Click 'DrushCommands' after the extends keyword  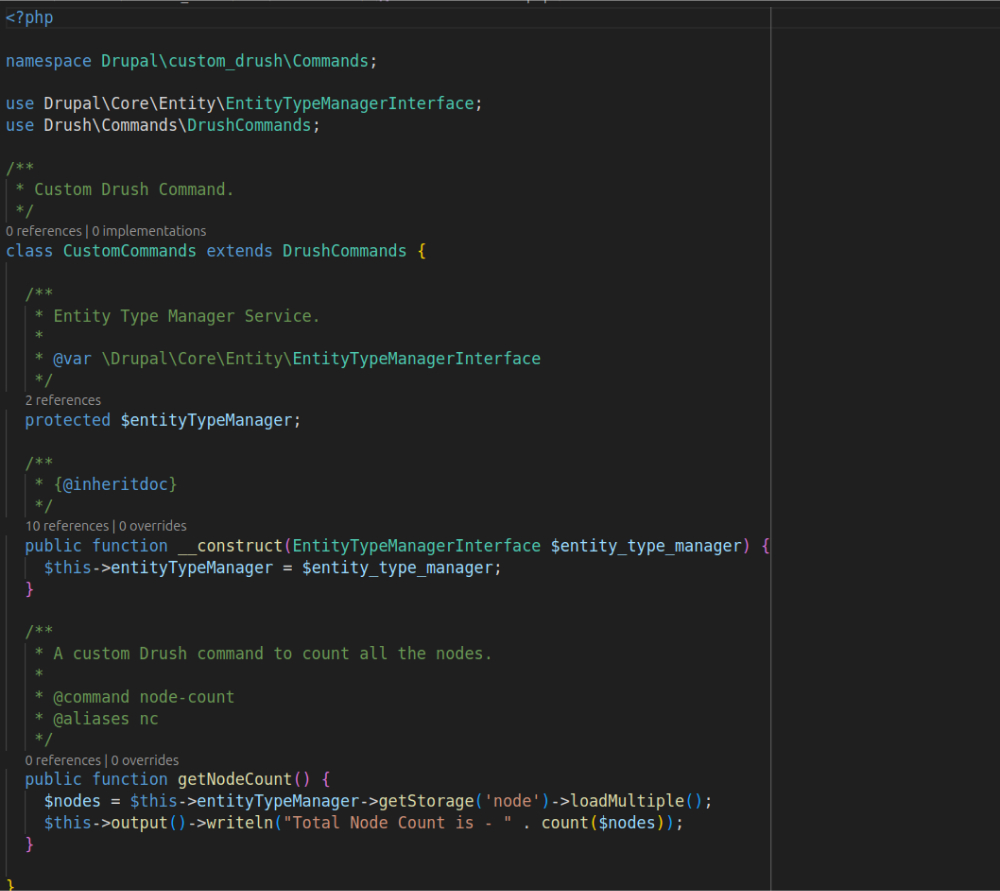click(x=344, y=251)
